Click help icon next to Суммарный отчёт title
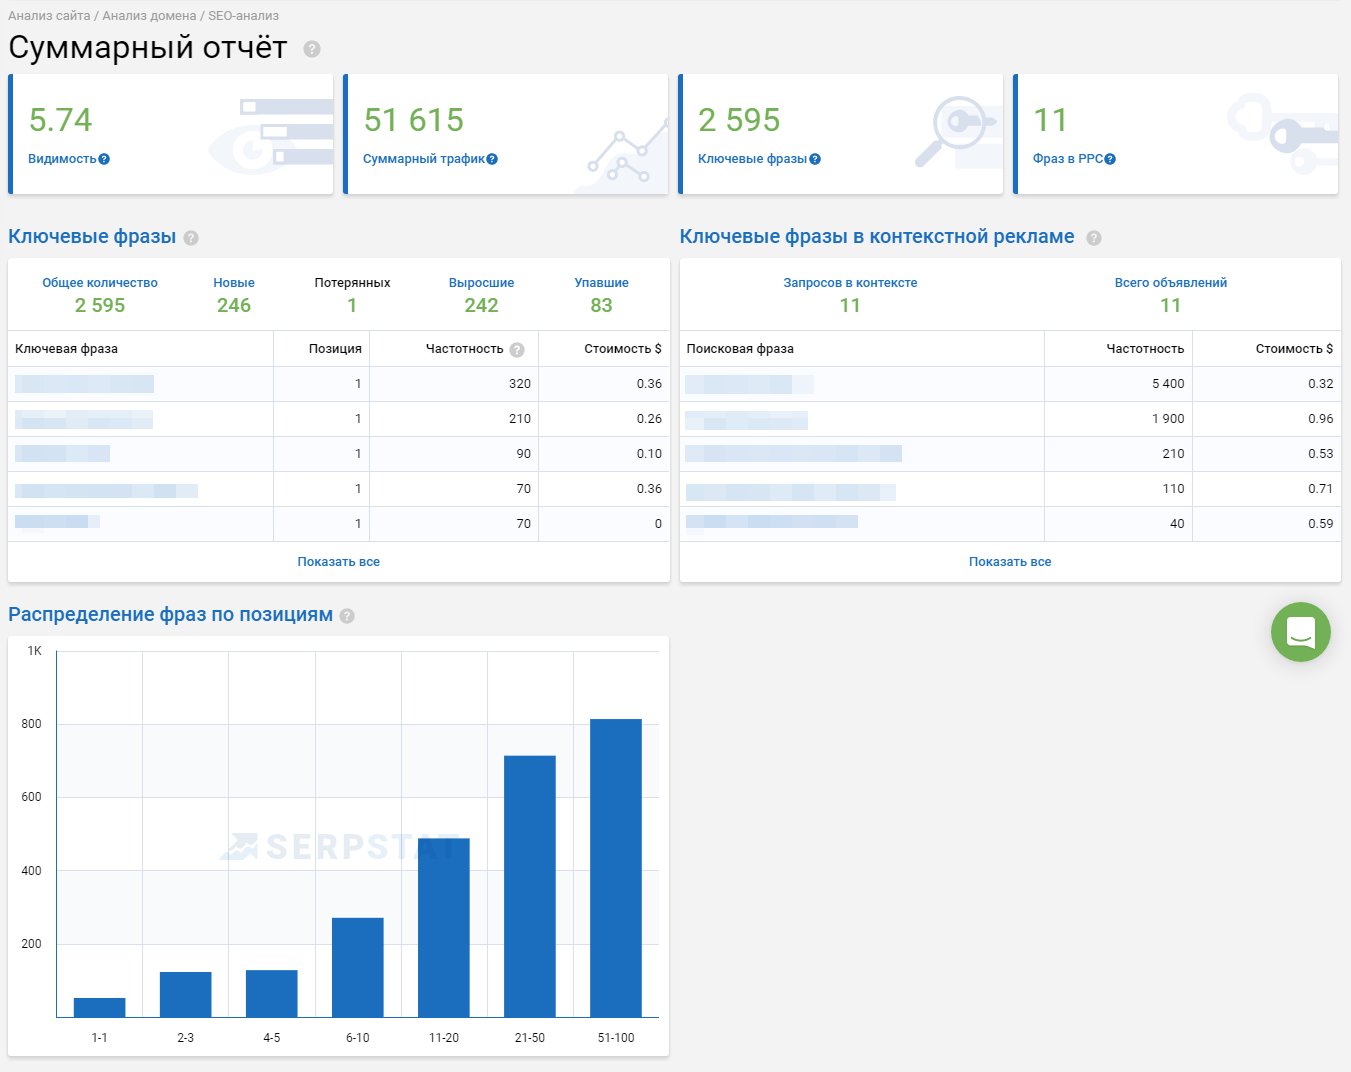The height and width of the screenshot is (1072, 1351). click(312, 49)
